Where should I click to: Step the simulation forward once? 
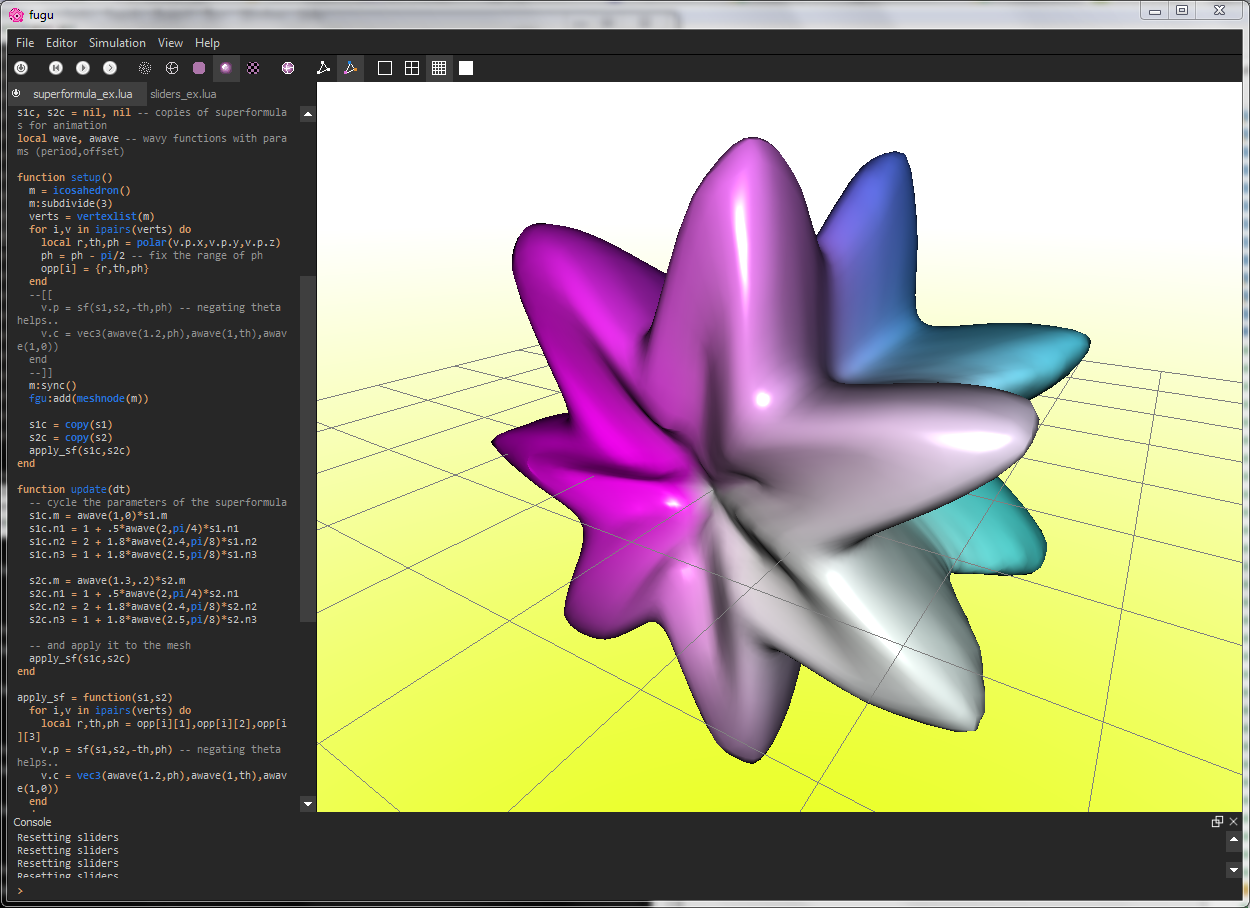110,68
